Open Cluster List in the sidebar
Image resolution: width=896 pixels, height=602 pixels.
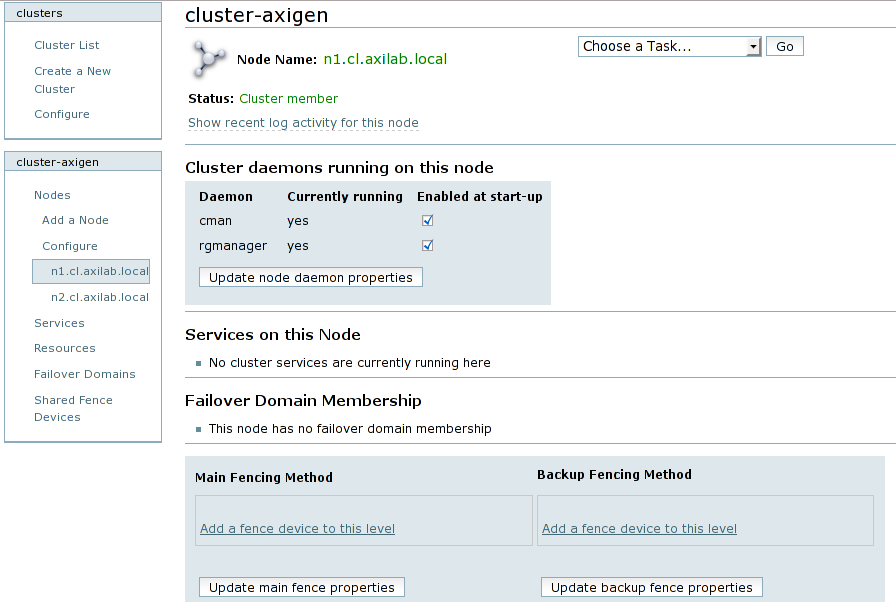click(67, 45)
